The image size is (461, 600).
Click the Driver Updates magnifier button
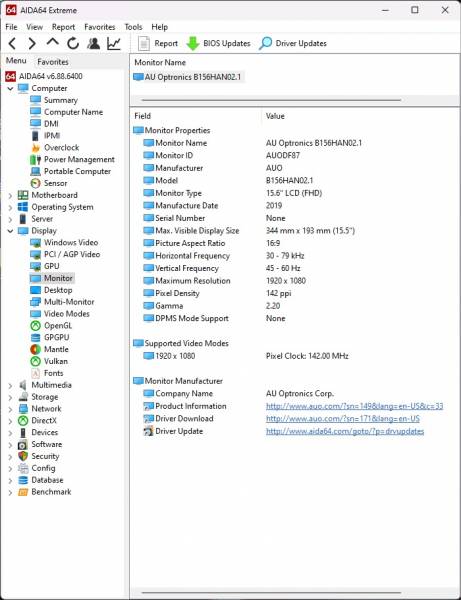coord(293,44)
